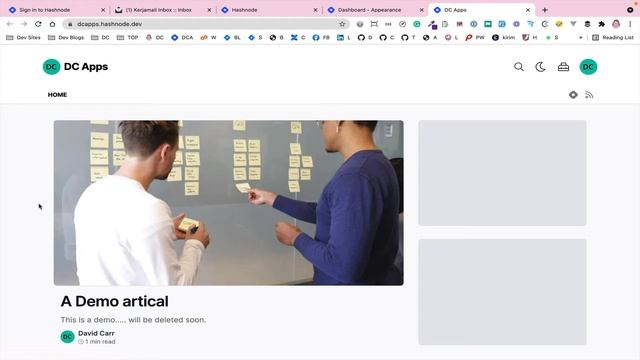Viewport: 640px width, 360px height.
Task: Switch to Dashboard - Appearance tab
Action: coord(375,9)
